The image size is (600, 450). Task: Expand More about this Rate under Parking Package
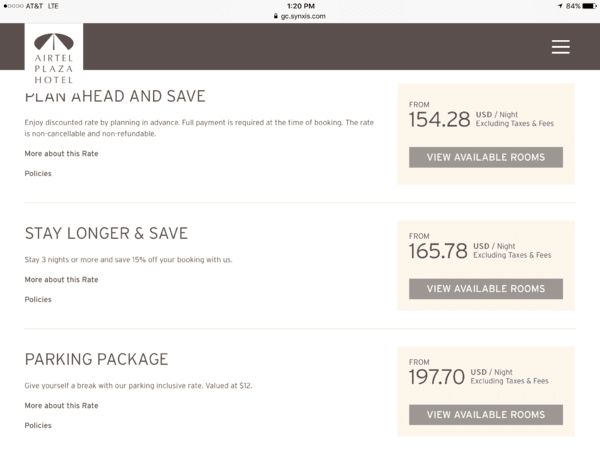pyautogui.click(x=61, y=405)
